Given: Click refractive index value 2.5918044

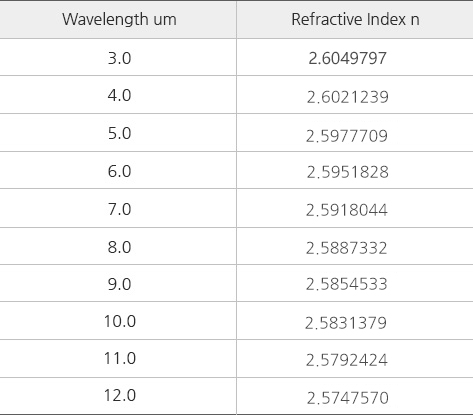Looking at the screenshot, I should pyautogui.click(x=347, y=210).
